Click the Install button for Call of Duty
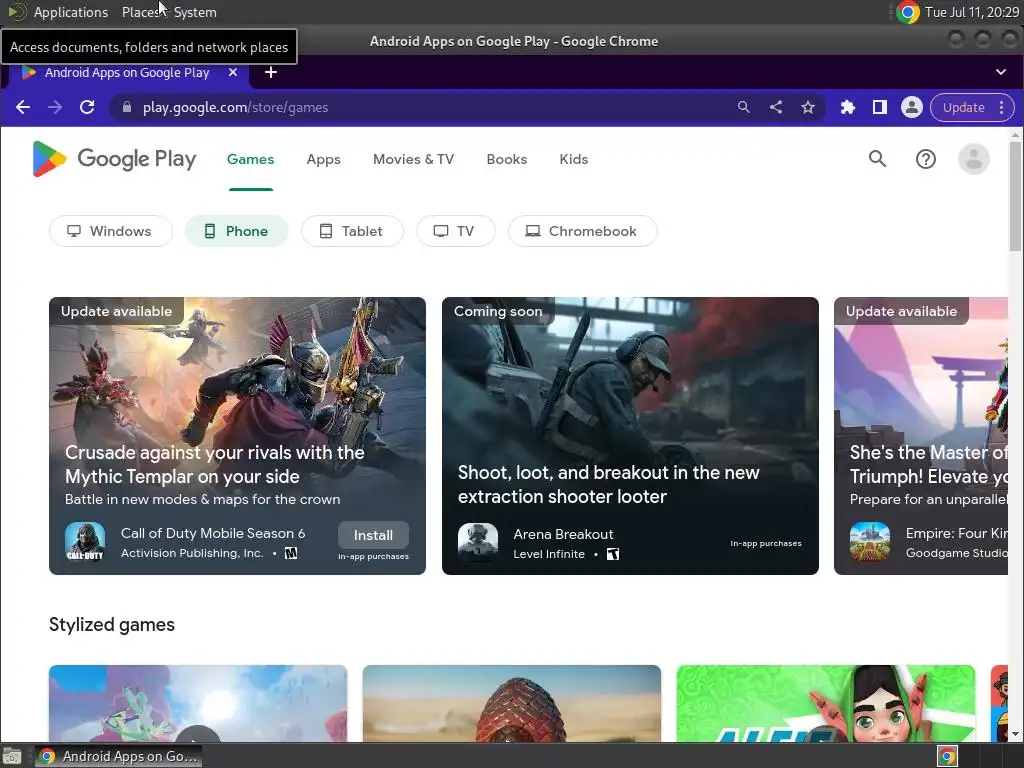1024x768 pixels. click(x=374, y=535)
